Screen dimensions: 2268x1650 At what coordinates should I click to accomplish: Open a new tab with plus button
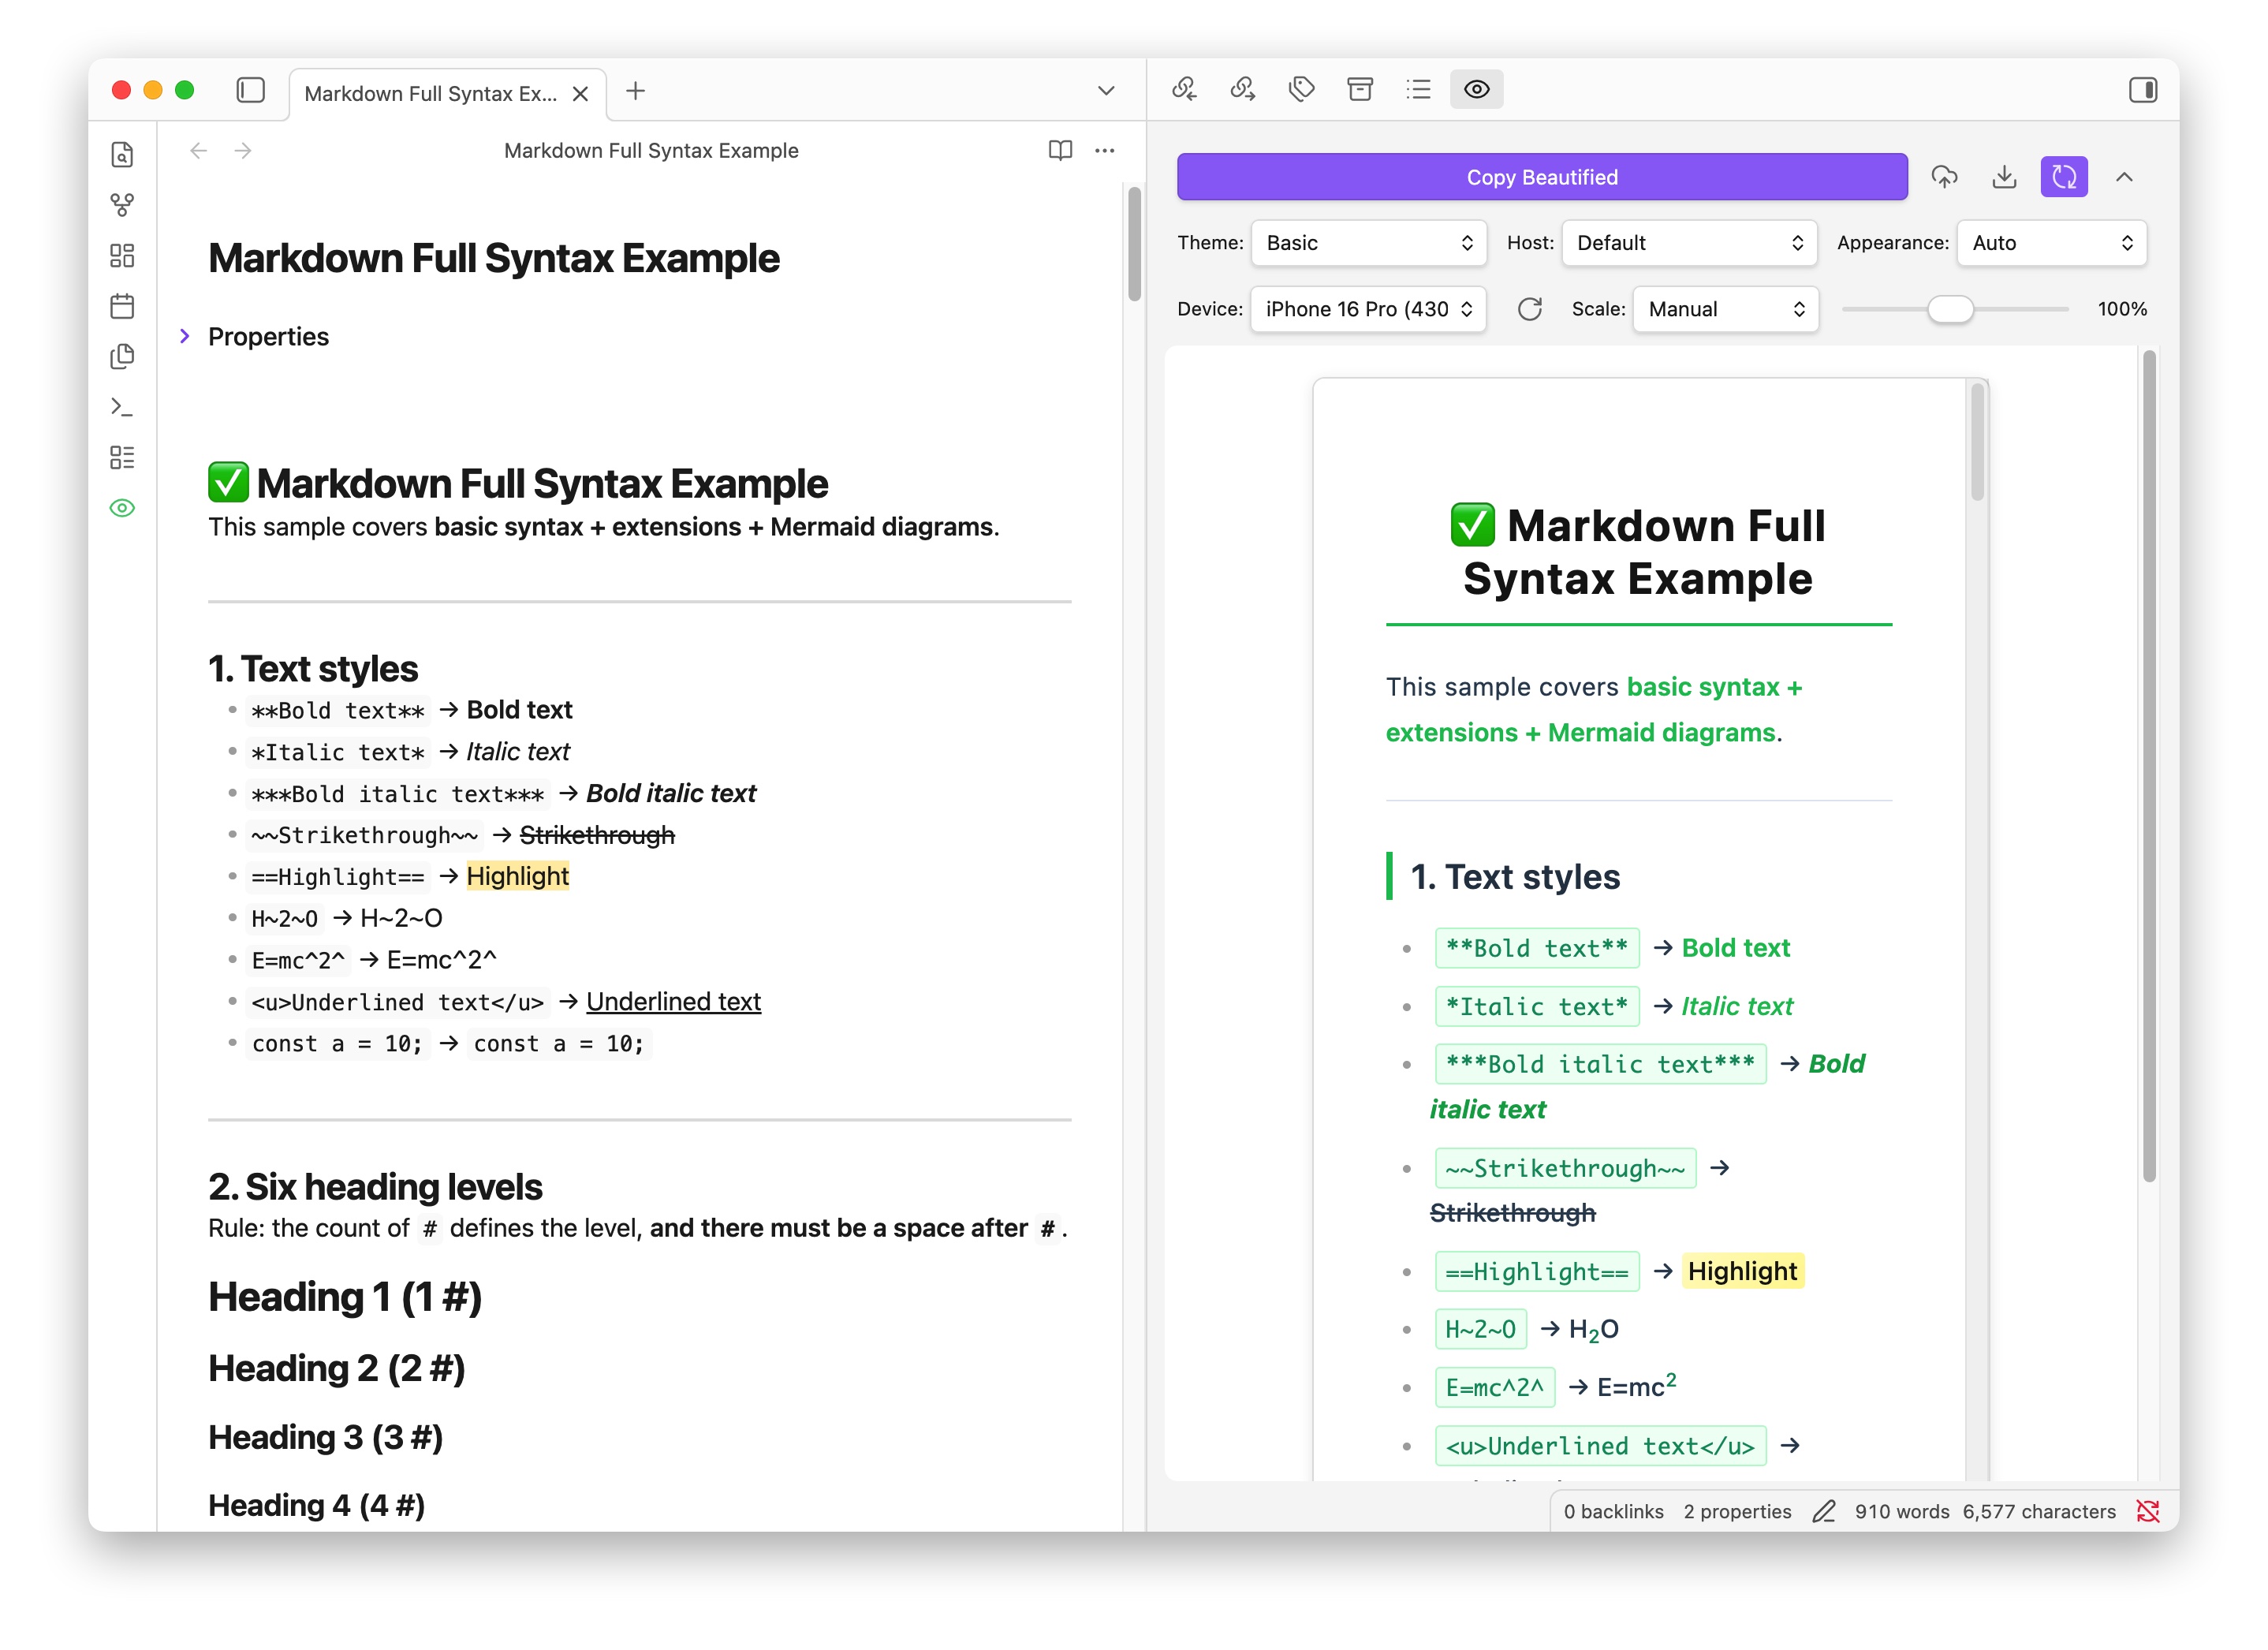pos(635,91)
